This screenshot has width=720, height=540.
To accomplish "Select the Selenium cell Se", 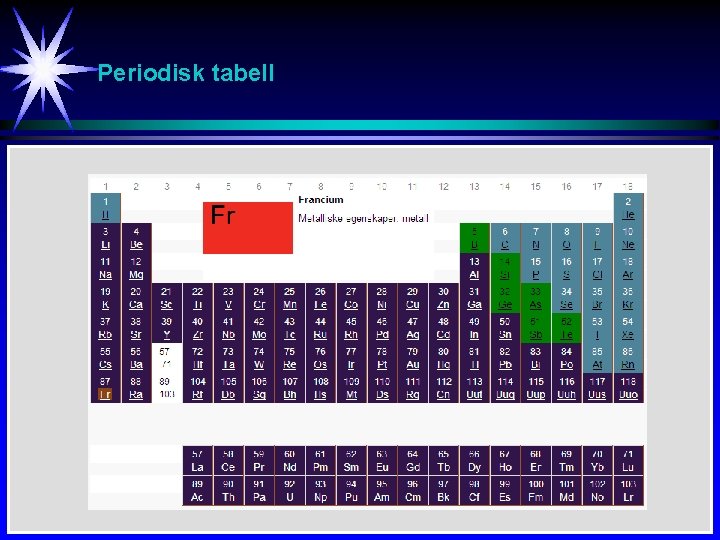I will click(567, 298).
